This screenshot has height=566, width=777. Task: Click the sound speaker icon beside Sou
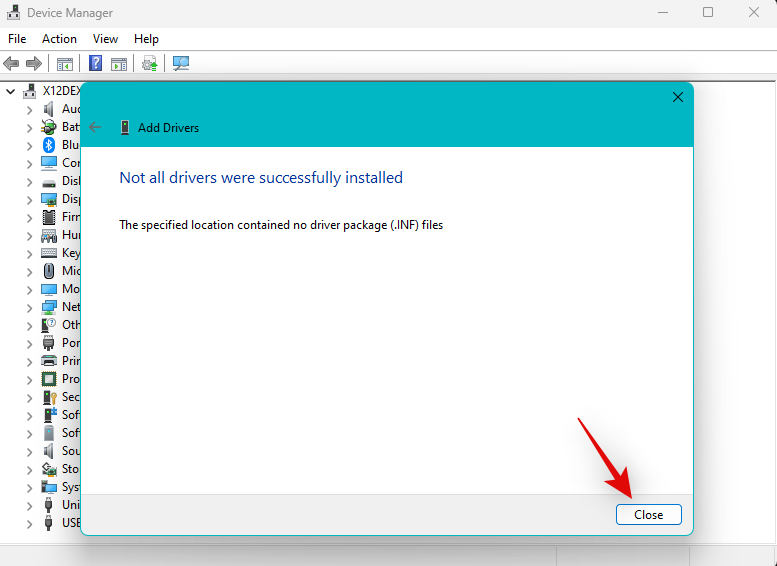pyautogui.click(x=49, y=451)
